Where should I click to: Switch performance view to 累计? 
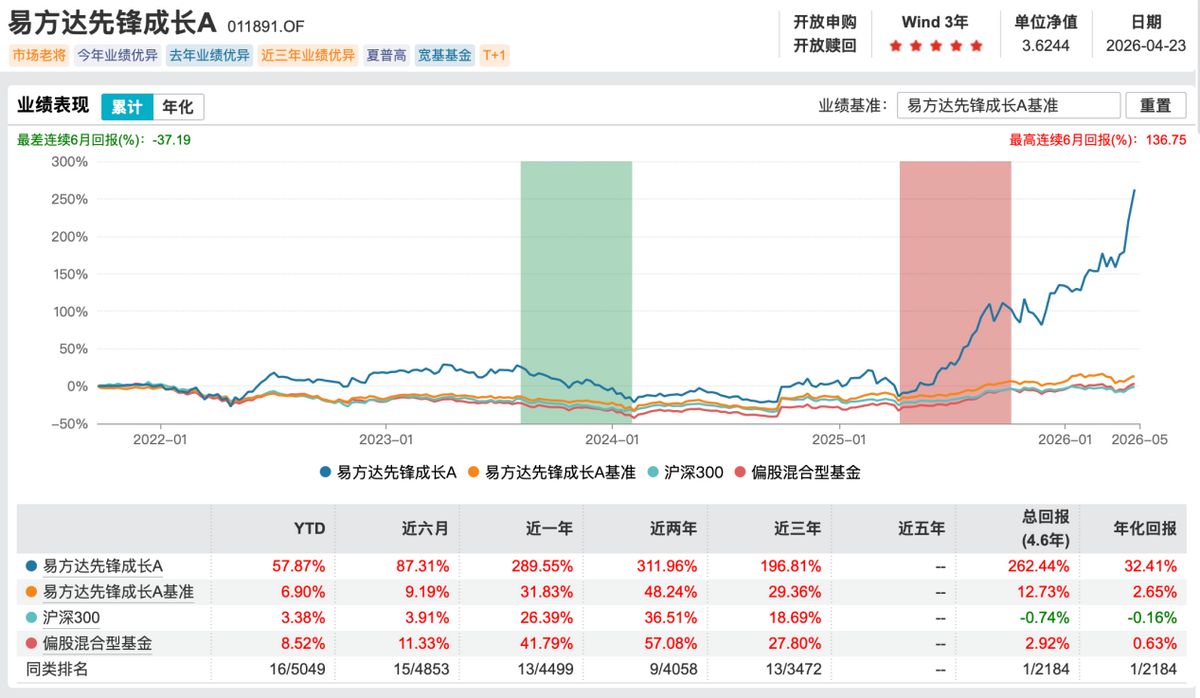pos(127,107)
